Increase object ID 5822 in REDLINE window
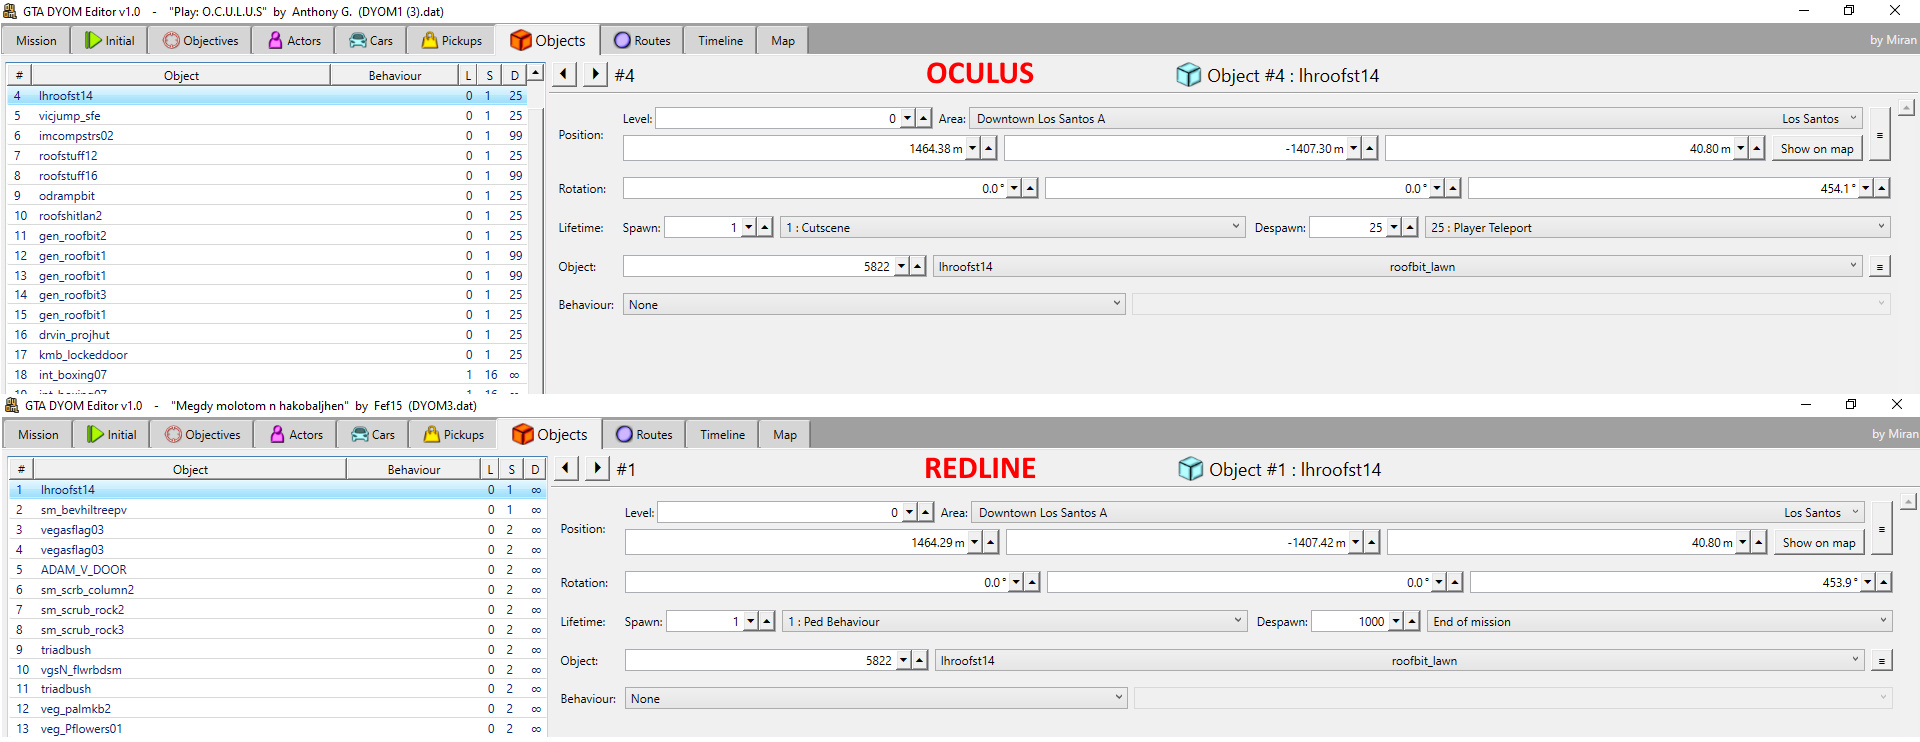 [920, 660]
